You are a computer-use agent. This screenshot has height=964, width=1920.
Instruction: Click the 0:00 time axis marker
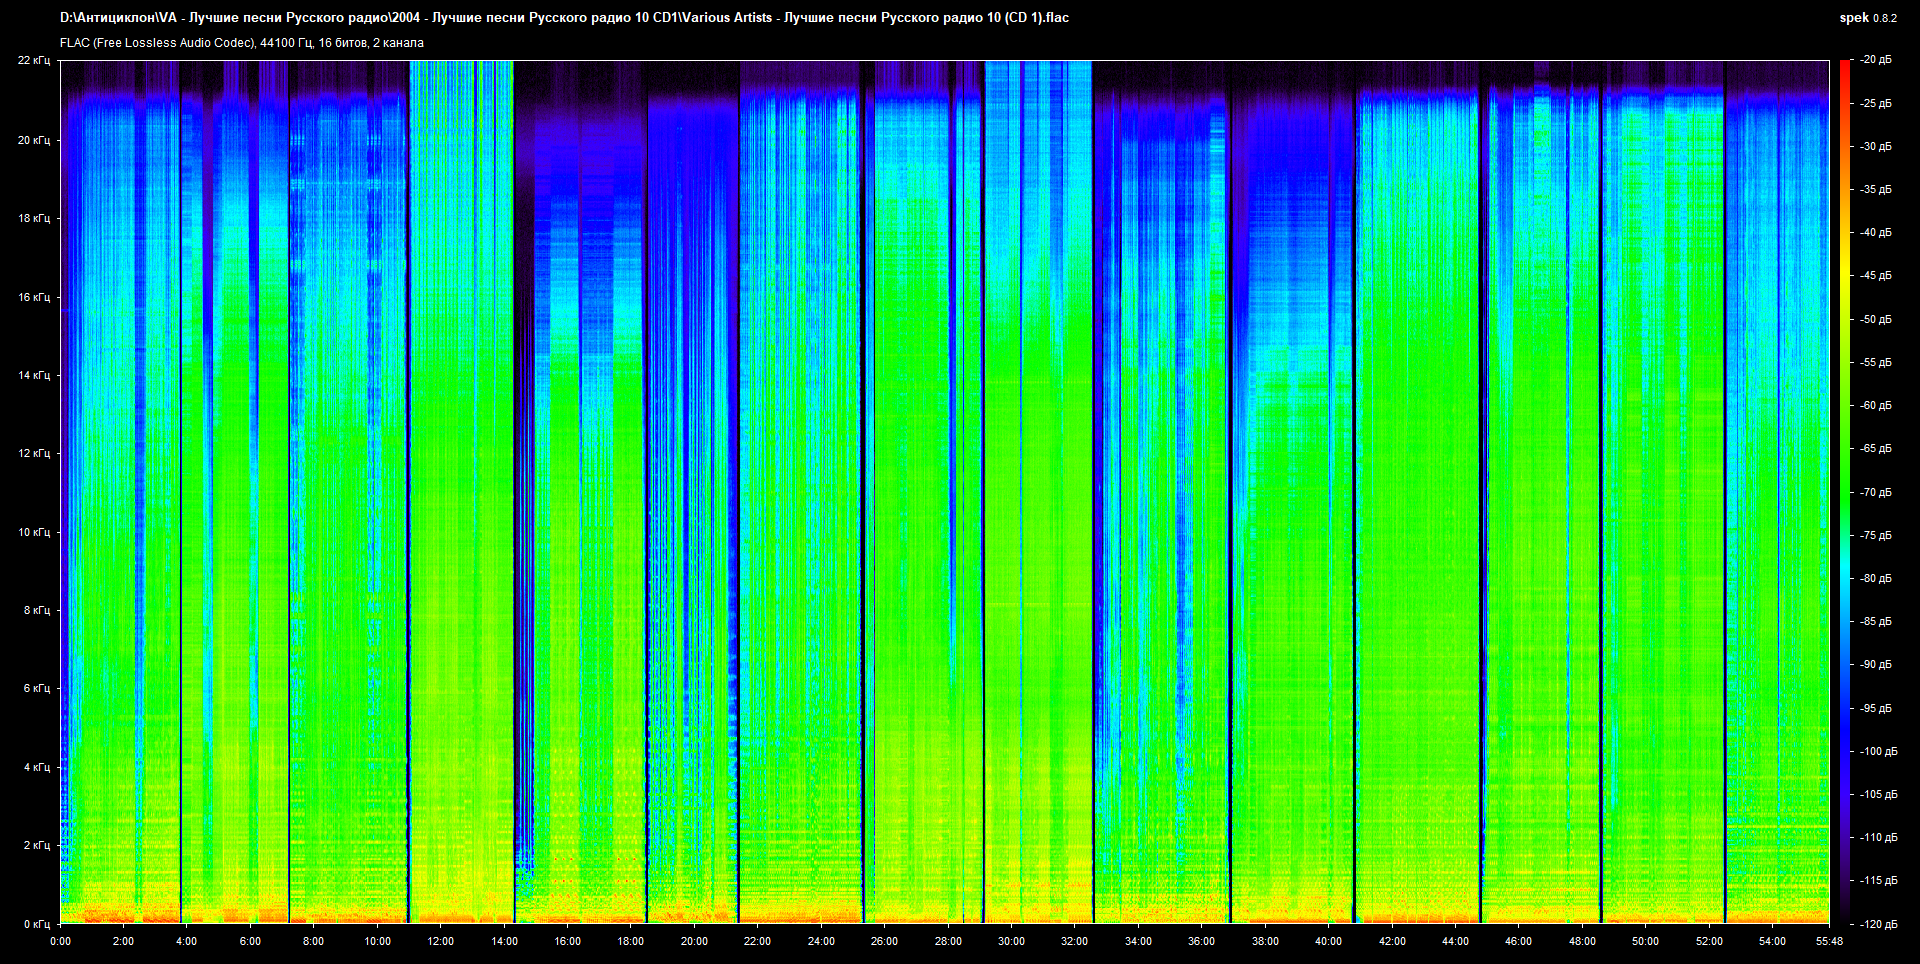[x=60, y=941]
